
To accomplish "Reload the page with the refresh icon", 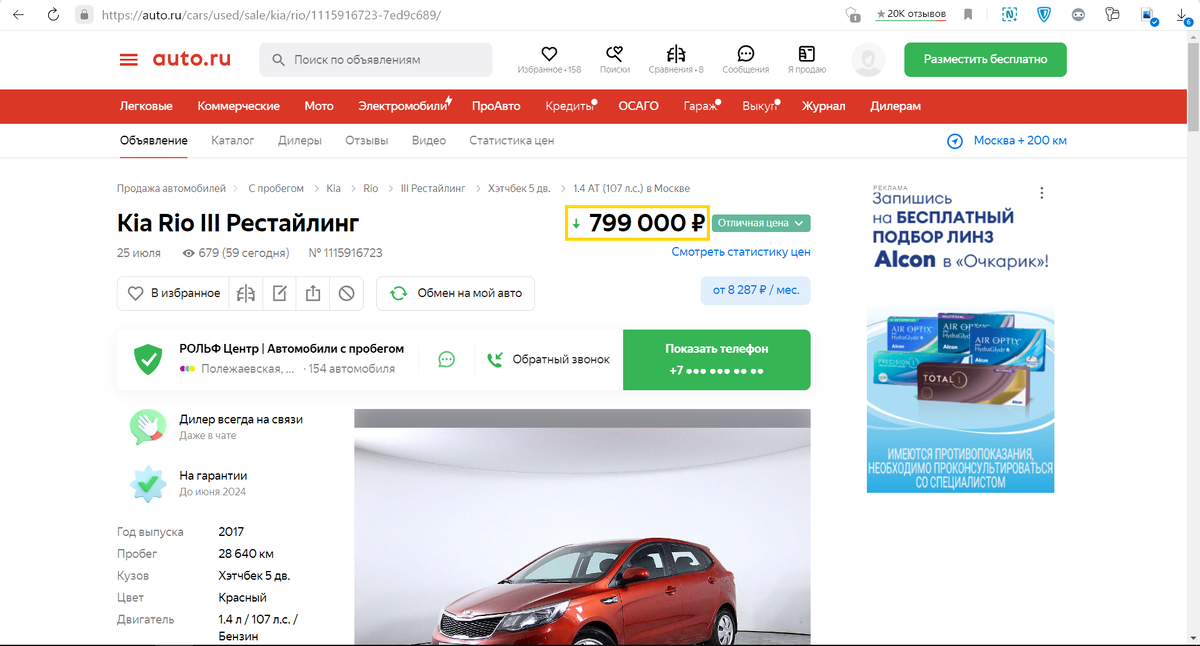I will click(53, 15).
